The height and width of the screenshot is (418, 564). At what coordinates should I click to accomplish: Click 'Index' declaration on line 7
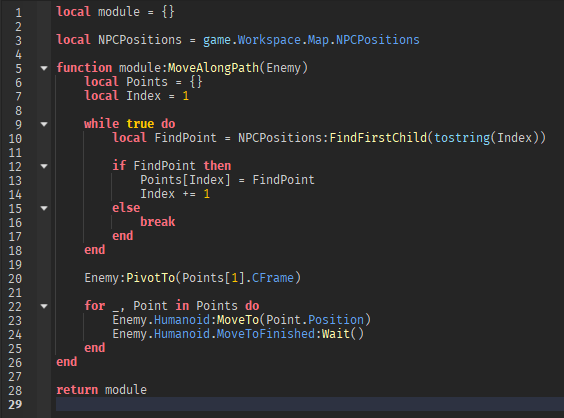[x=143, y=96]
